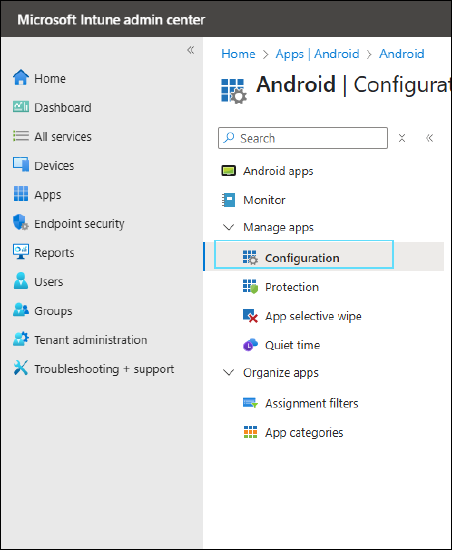The image size is (452, 550).
Task: Select the Devices monitor icon
Action: 21,165
